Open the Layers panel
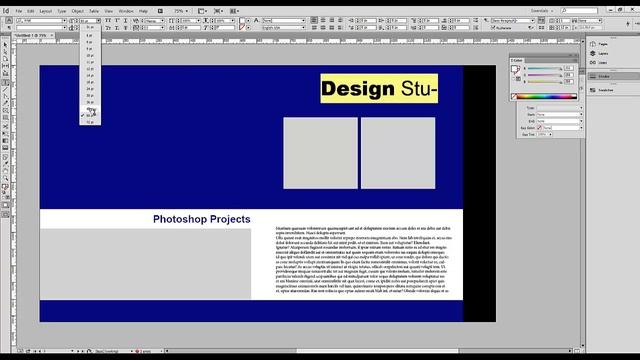Screen dimensions: 640x360 (x=599, y=53)
